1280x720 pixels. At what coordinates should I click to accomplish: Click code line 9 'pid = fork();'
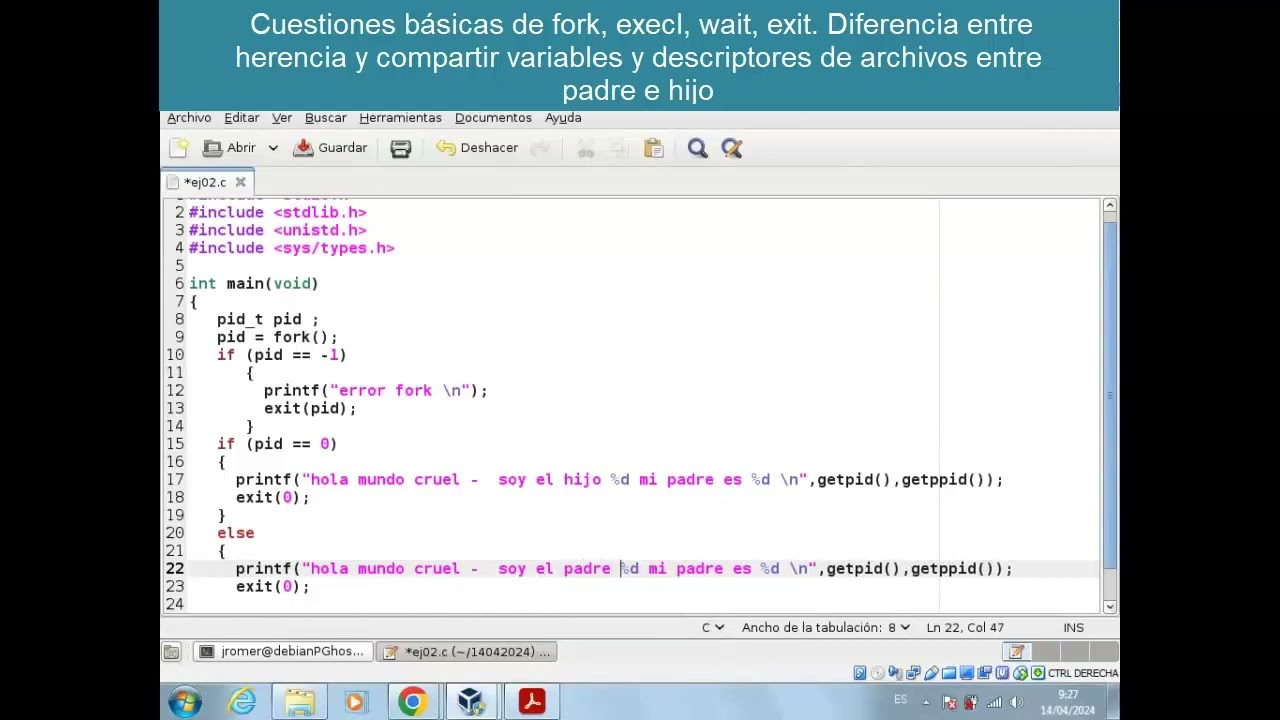tap(277, 337)
